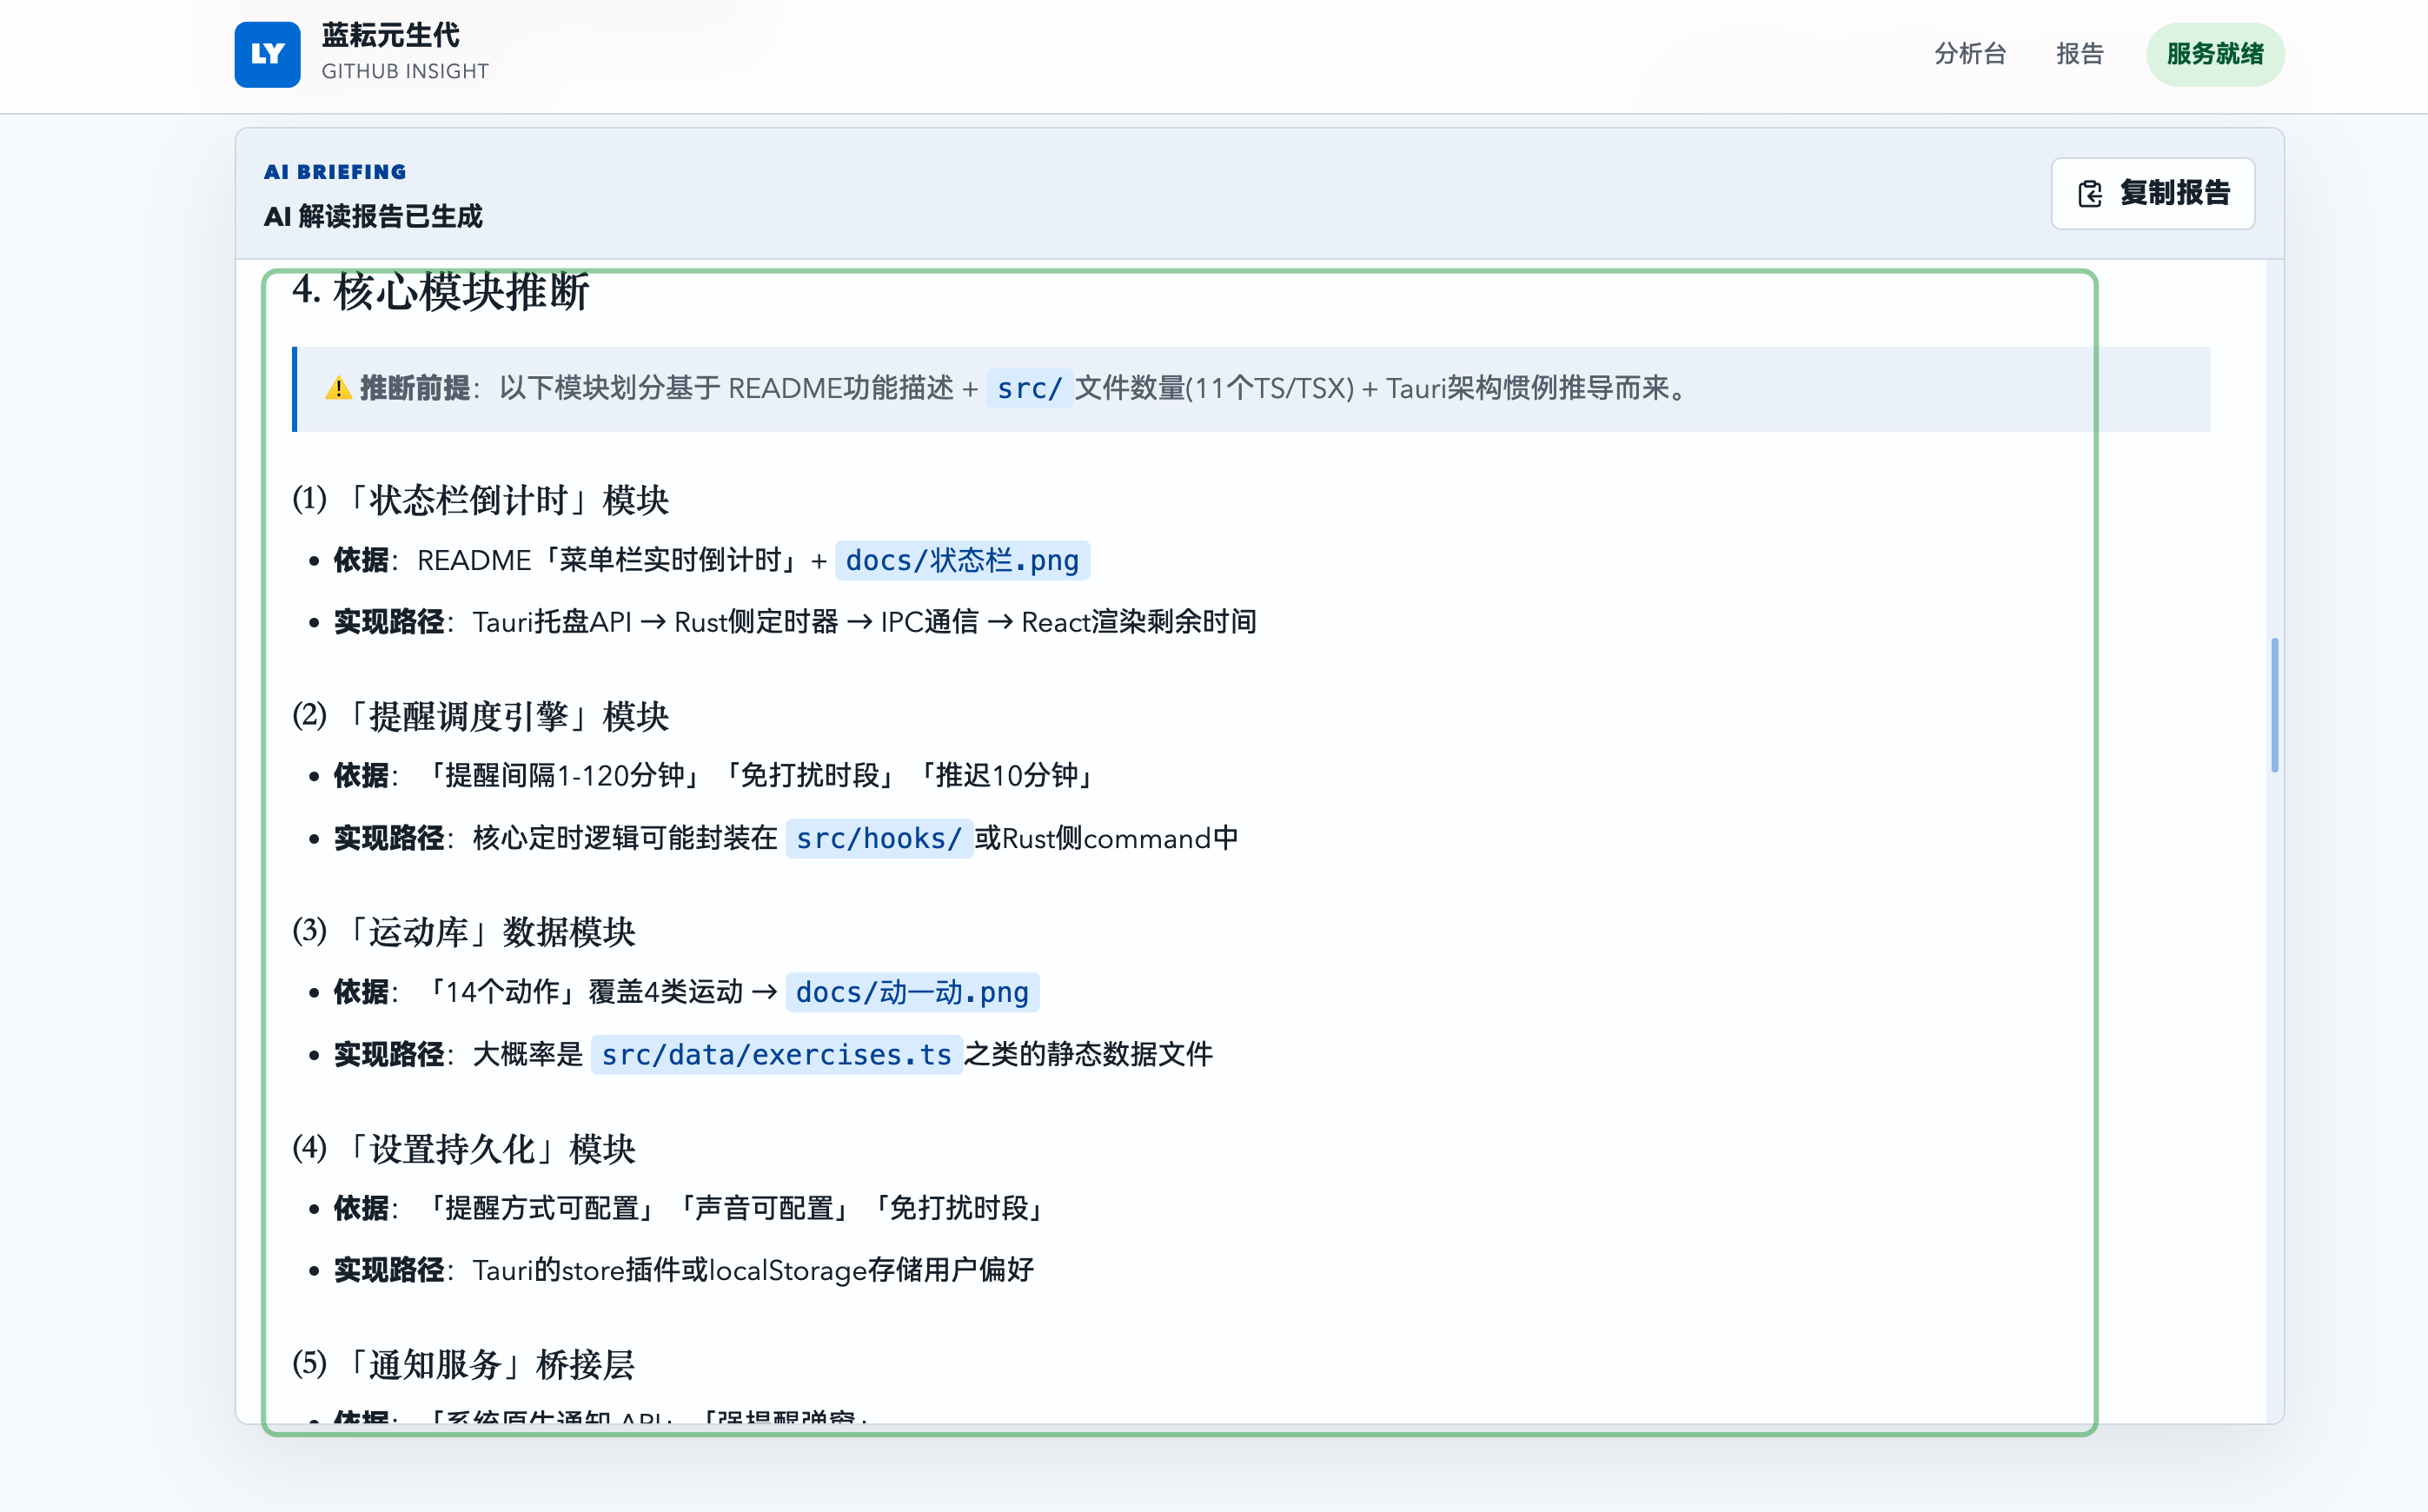The width and height of the screenshot is (2428, 1512).
Task: Click the 复制报告 button
Action: (x=2153, y=193)
